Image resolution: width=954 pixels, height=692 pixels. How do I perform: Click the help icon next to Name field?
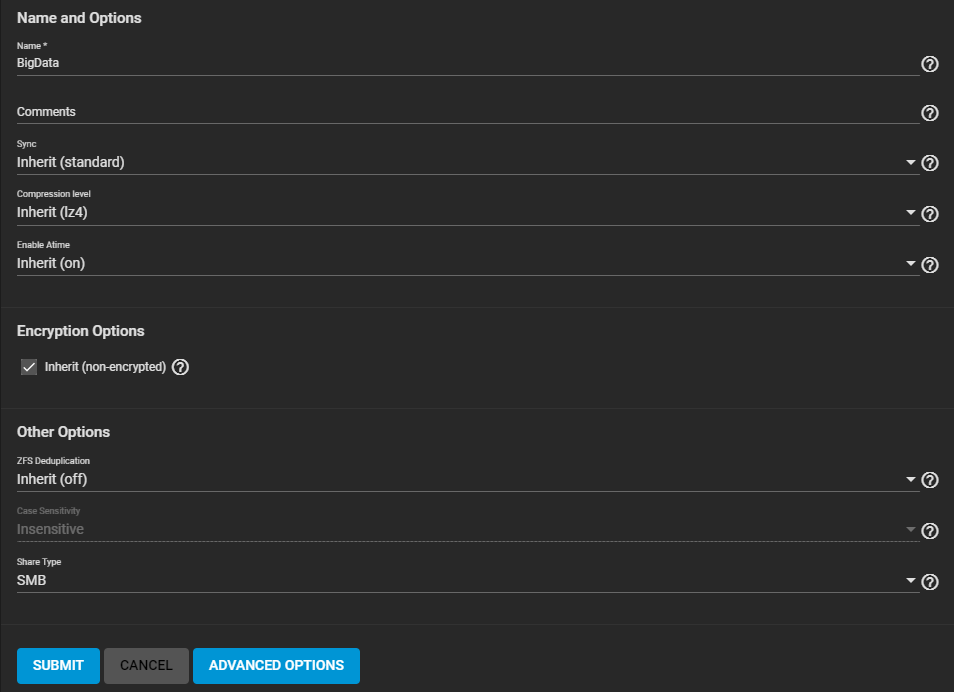pos(929,64)
